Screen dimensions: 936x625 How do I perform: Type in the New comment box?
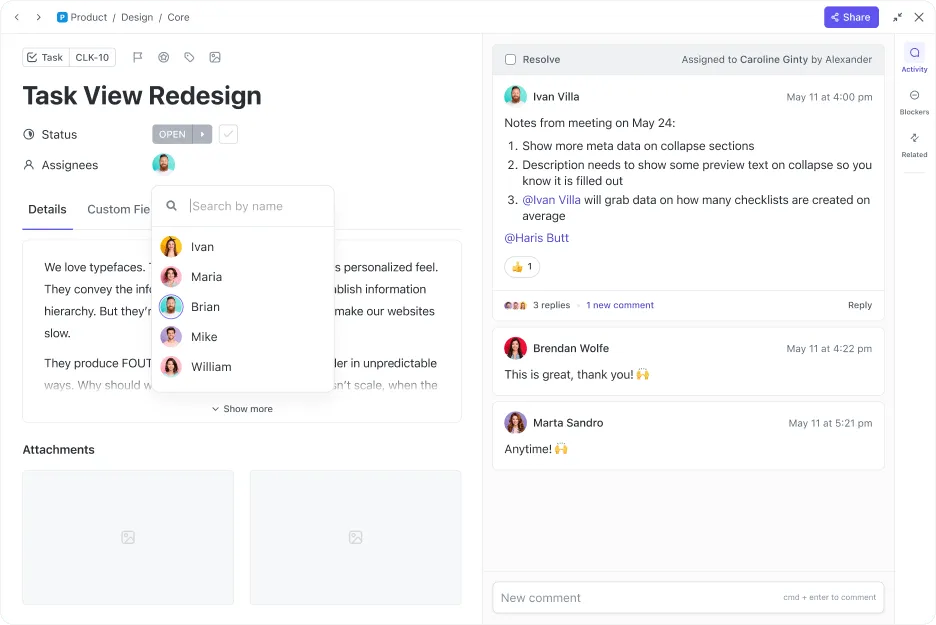(x=688, y=598)
